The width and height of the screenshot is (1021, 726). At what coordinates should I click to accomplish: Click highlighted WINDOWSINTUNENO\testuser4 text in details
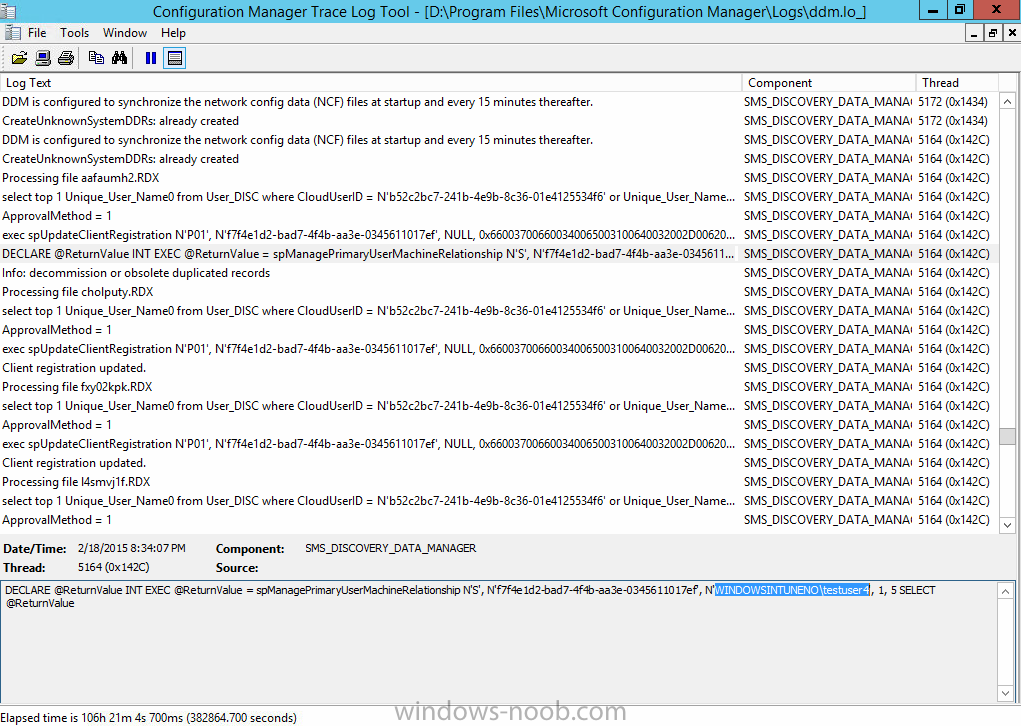(792, 590)
